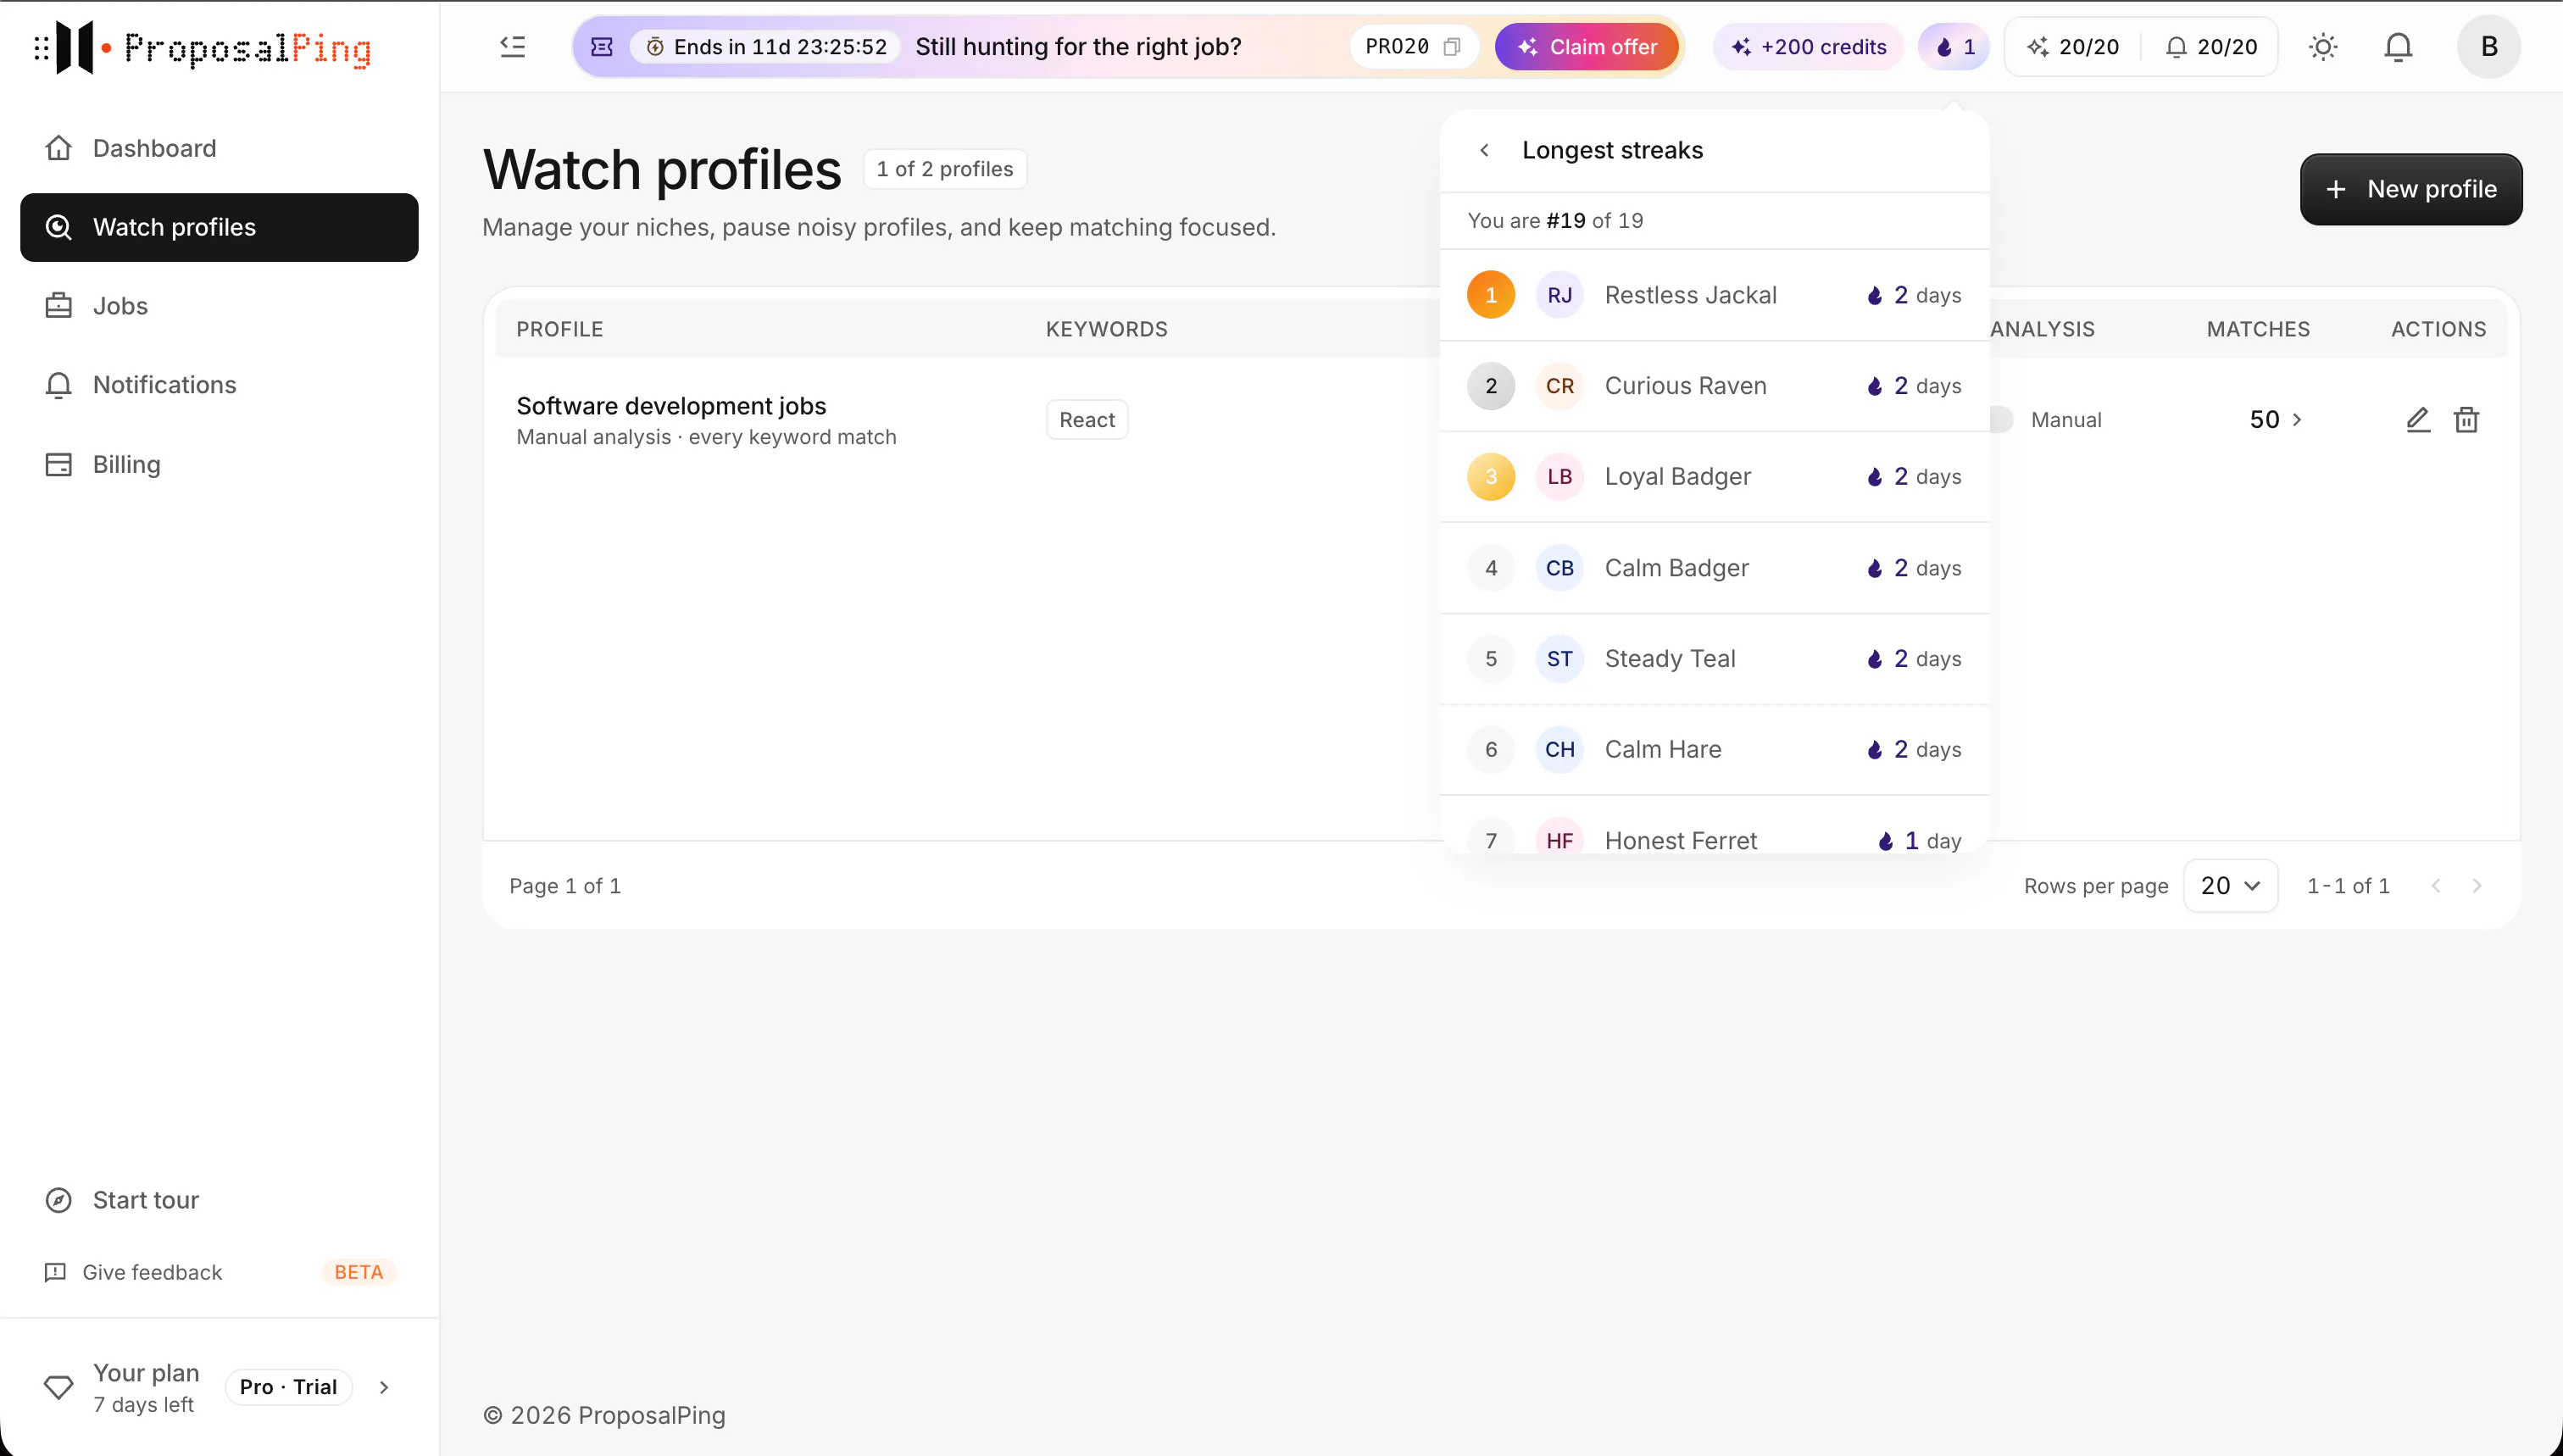The image size is (2563, 1456).
Task: Edit Software development jobs profile
Action: pos(2417,420)
